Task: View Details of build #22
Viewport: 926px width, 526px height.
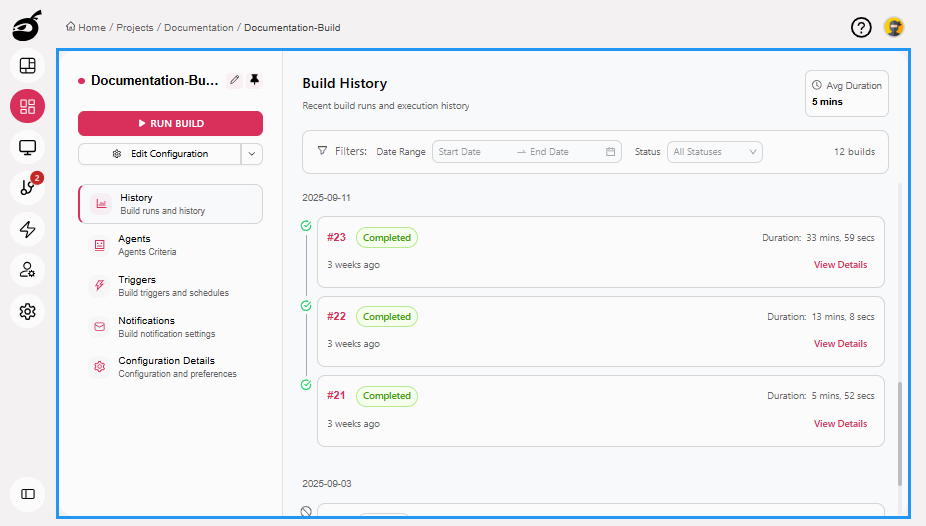Action: (840, 344)
